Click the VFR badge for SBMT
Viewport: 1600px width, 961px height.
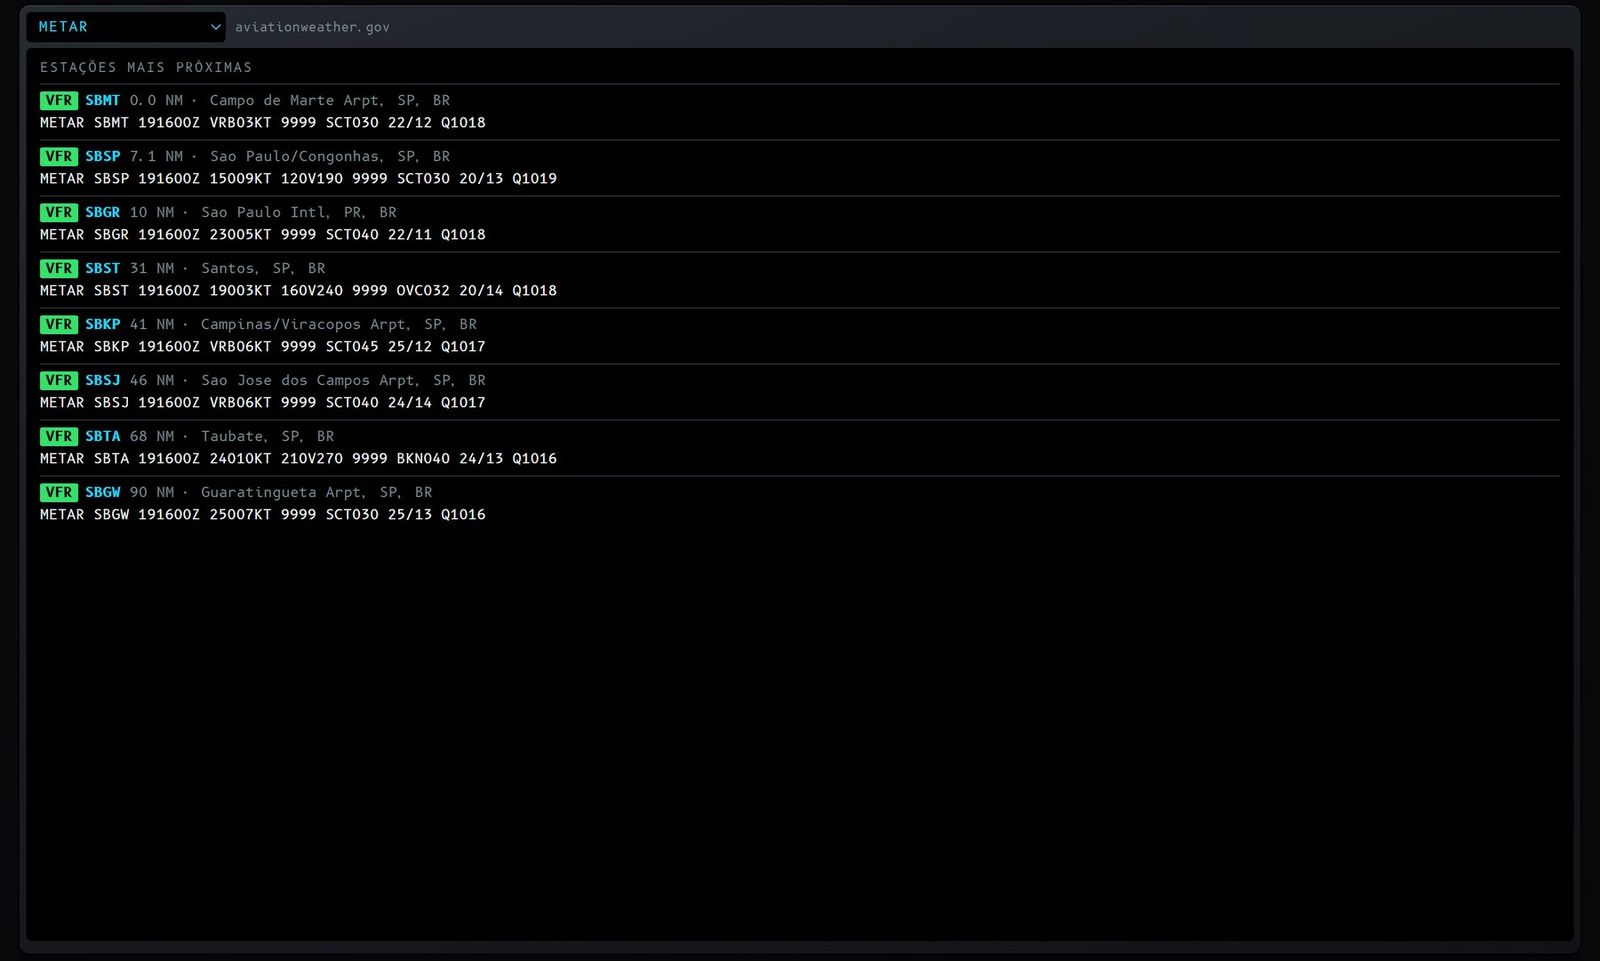[x=59, y=100]
